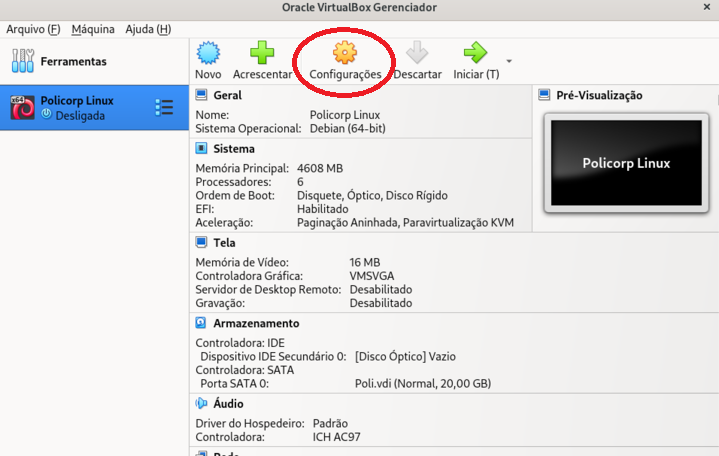Click the Armazenamento disk icon
The width and height of the screenshot is (719, 456).
point(201,323)
